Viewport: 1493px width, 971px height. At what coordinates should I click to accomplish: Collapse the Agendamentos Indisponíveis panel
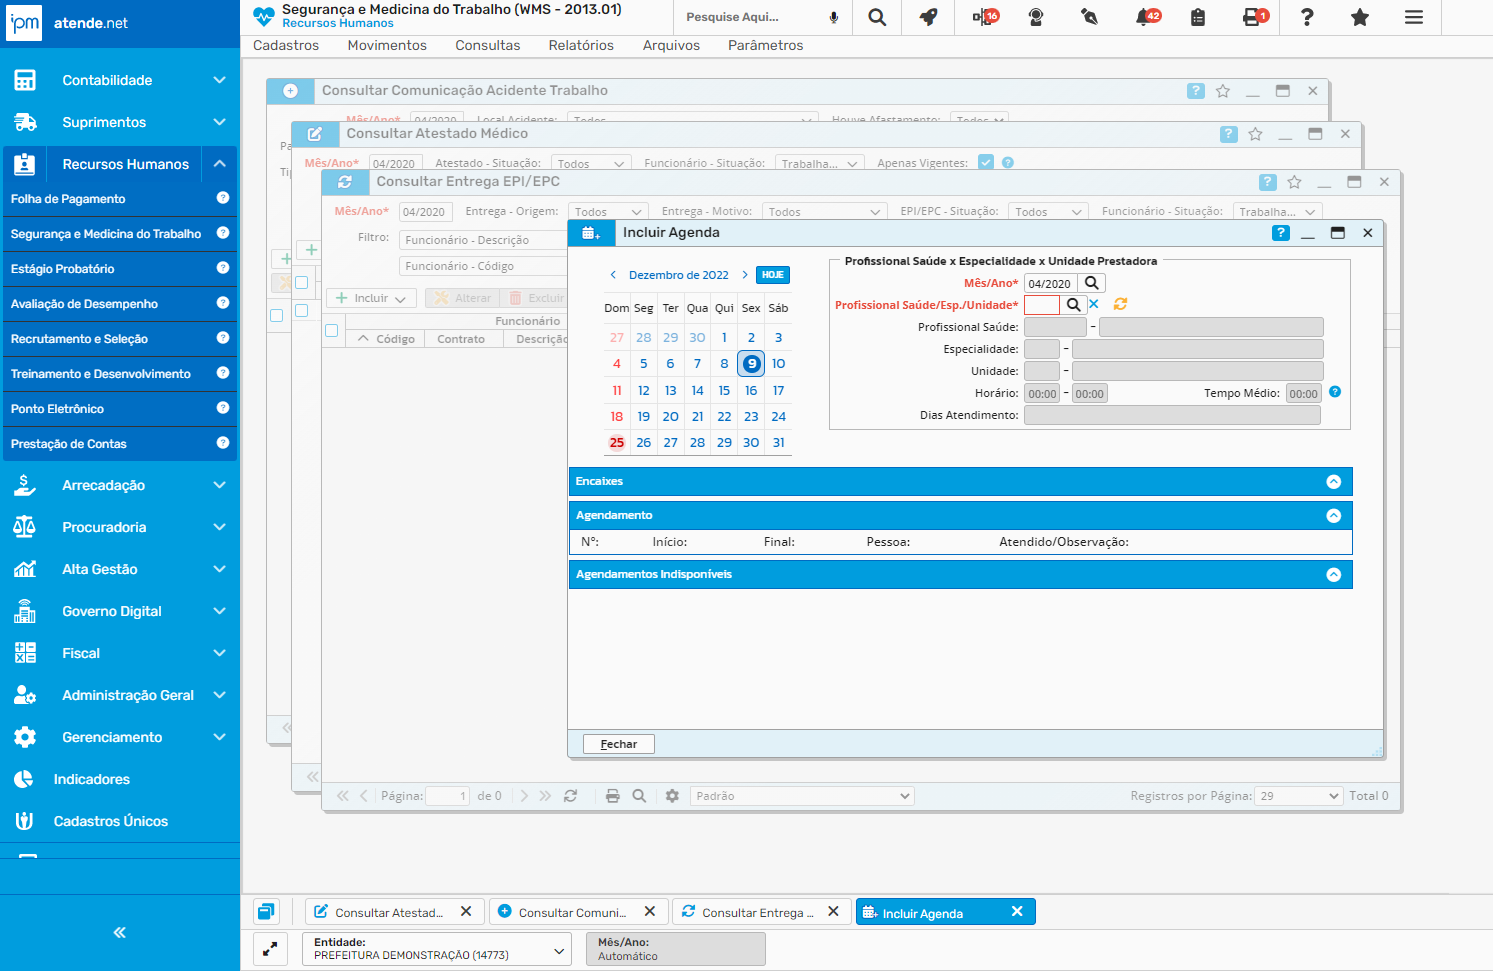click(1333, 575)
